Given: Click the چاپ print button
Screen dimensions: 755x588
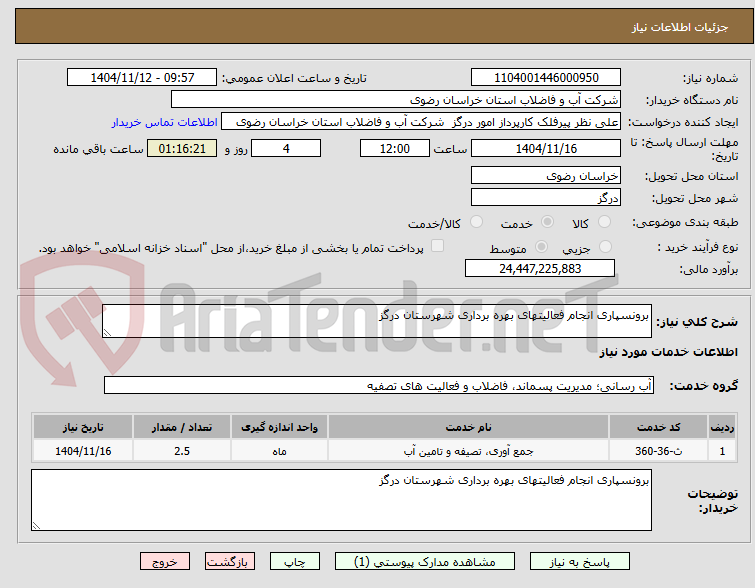Looking at the screenshot, I should point(295,562).
